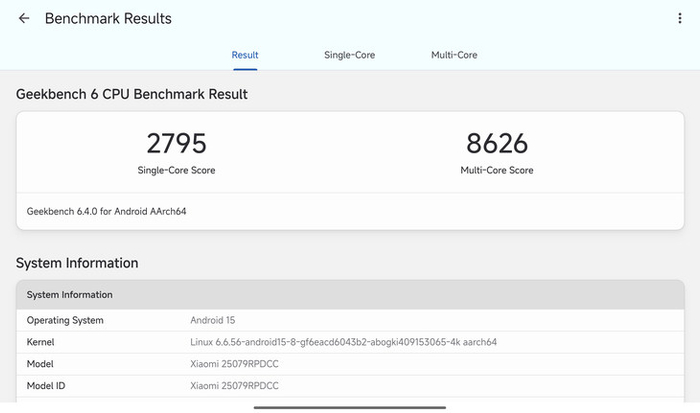This screenshot has height=413, width=700.
Task: Click the Multi-Core Score label
Action: (497, 170)
